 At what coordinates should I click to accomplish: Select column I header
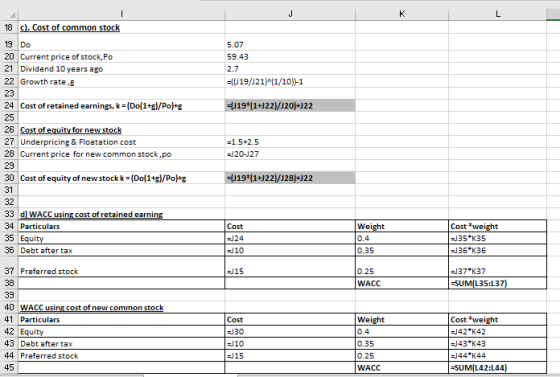coord(122,14)
